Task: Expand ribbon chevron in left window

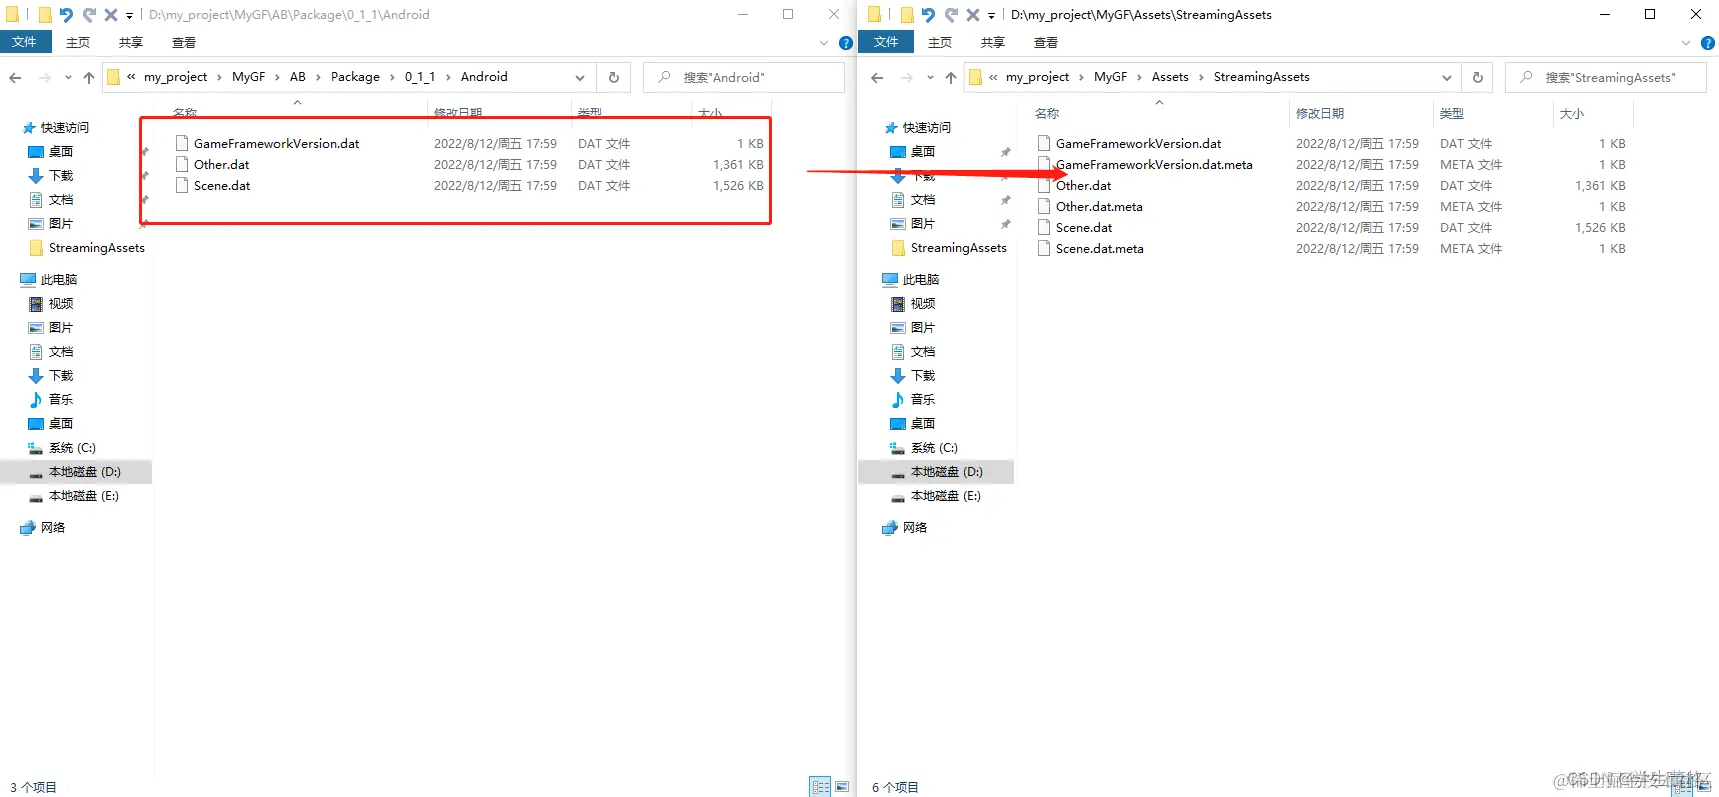Action: [x=824, y=43]
